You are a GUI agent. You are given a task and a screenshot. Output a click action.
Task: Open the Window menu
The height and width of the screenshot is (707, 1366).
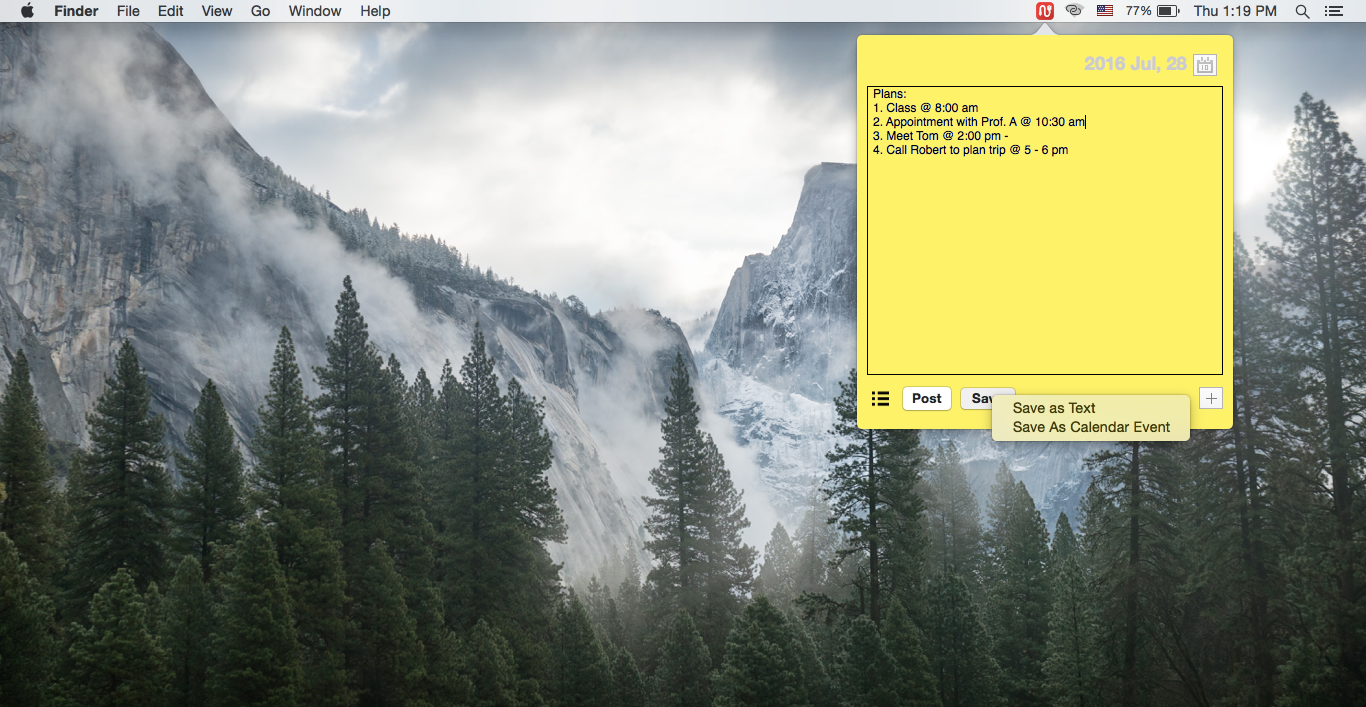(x=315, y=11)
